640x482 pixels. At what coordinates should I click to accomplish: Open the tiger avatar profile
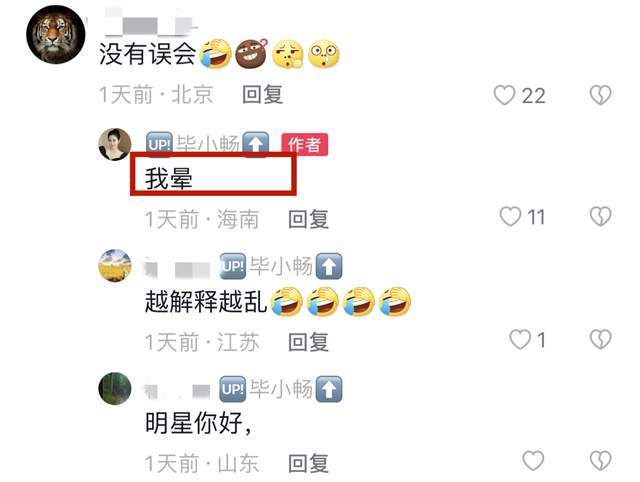[56, 34]
